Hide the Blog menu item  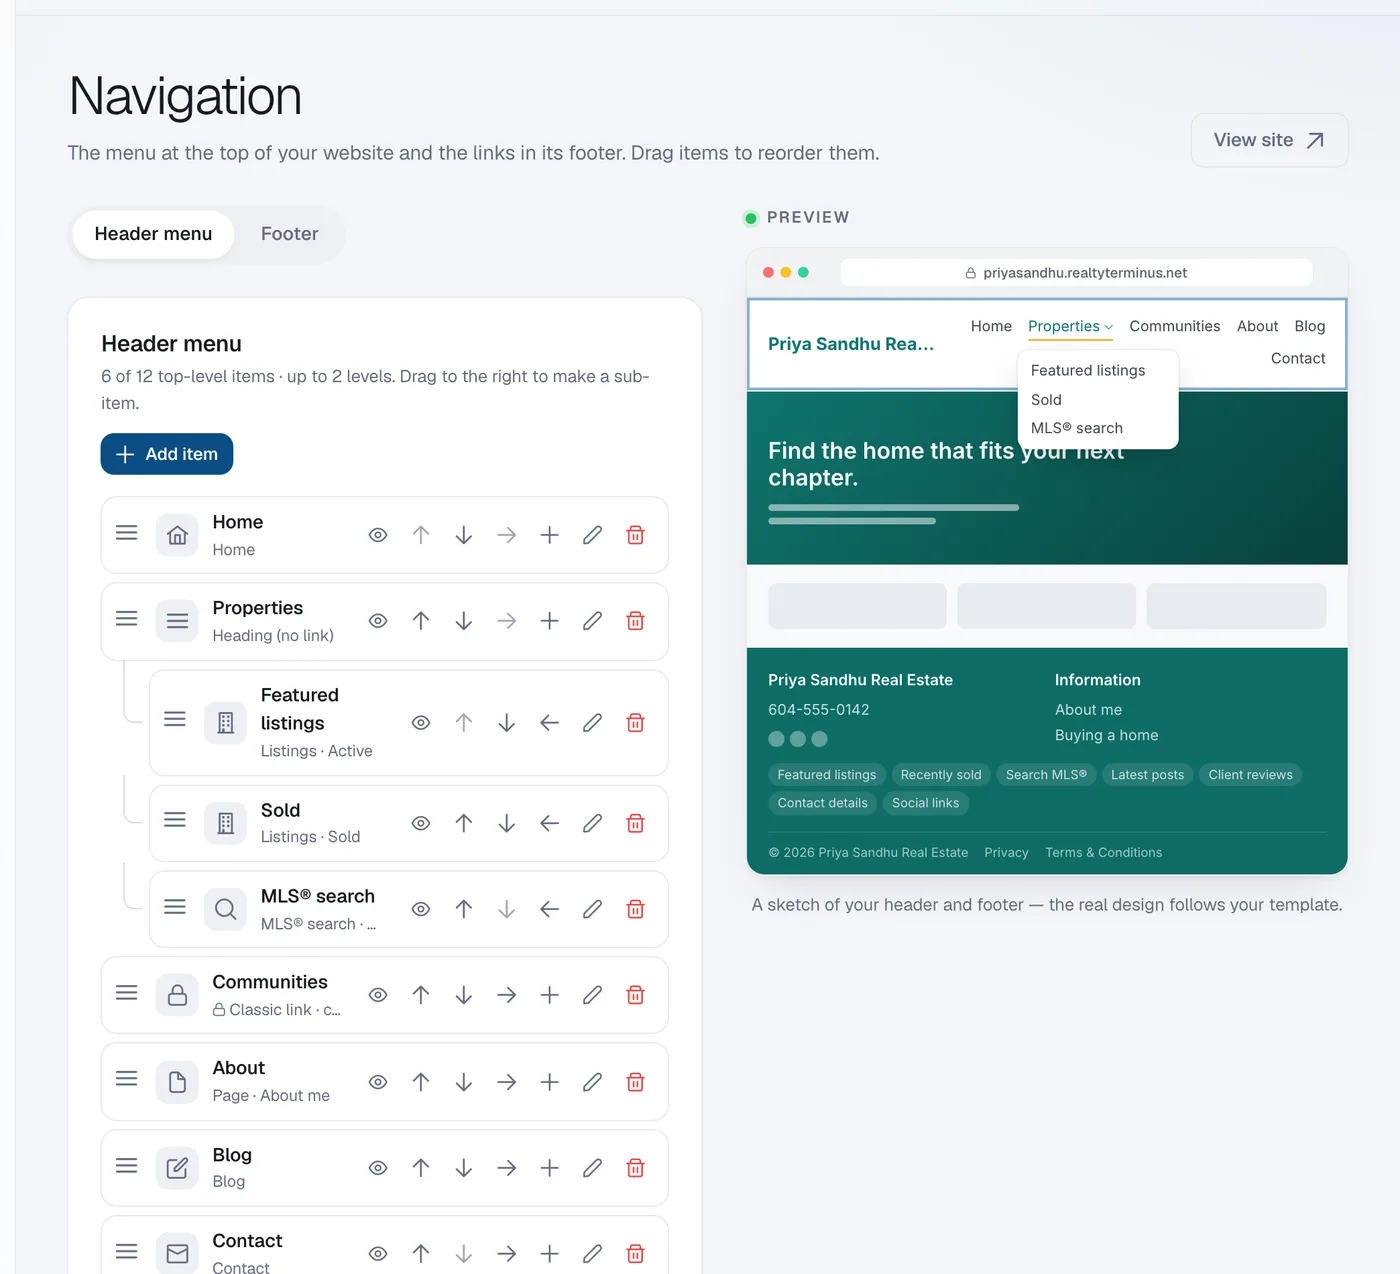[x=377, y=1168]
